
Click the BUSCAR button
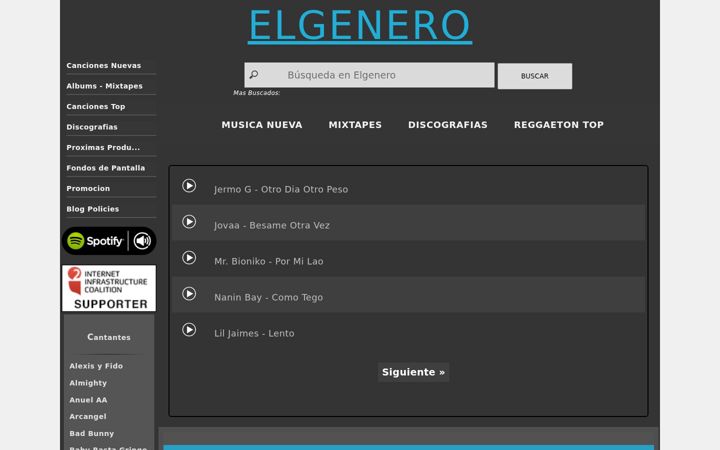coord(534,76)
